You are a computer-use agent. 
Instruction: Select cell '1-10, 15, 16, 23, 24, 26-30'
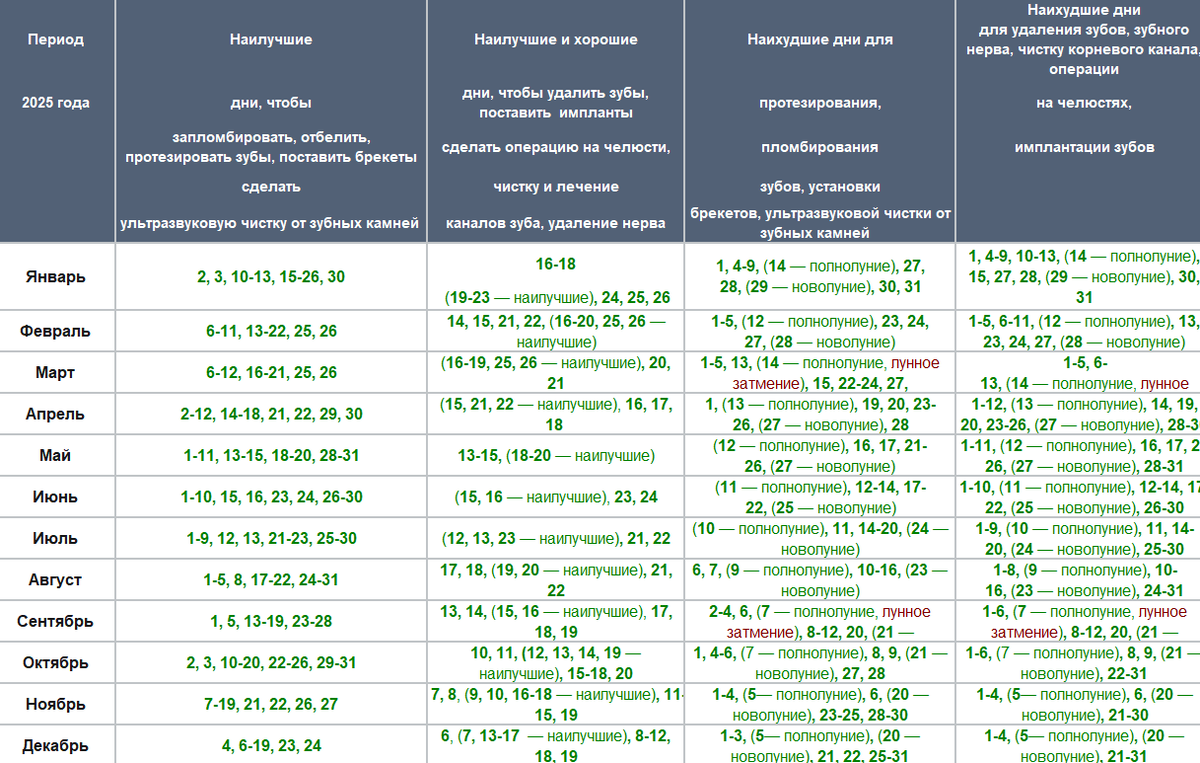coord(270,497)
